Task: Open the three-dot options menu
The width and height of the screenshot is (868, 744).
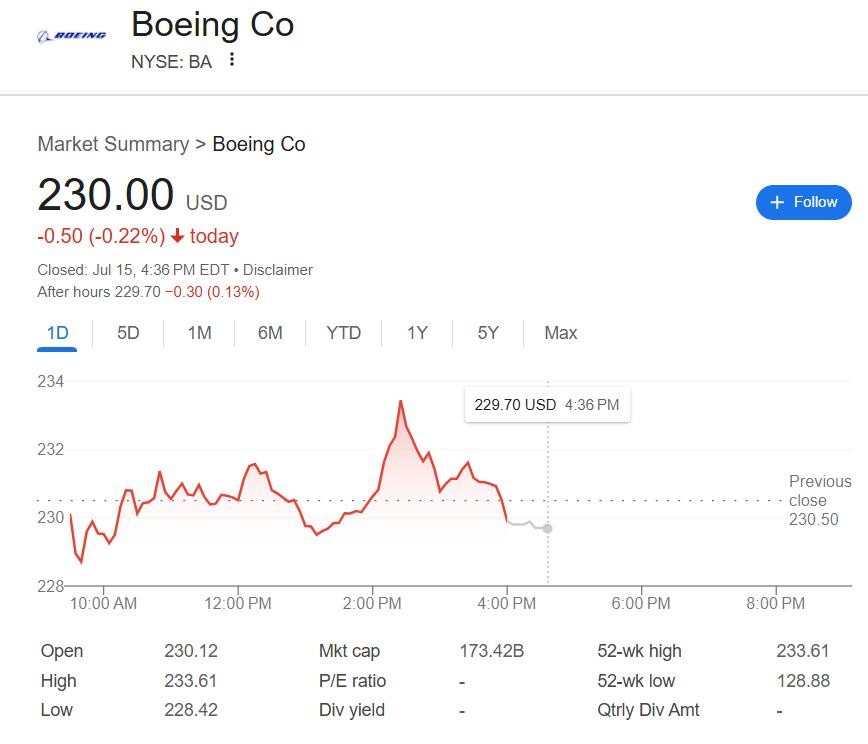Action: click(232, 60)
